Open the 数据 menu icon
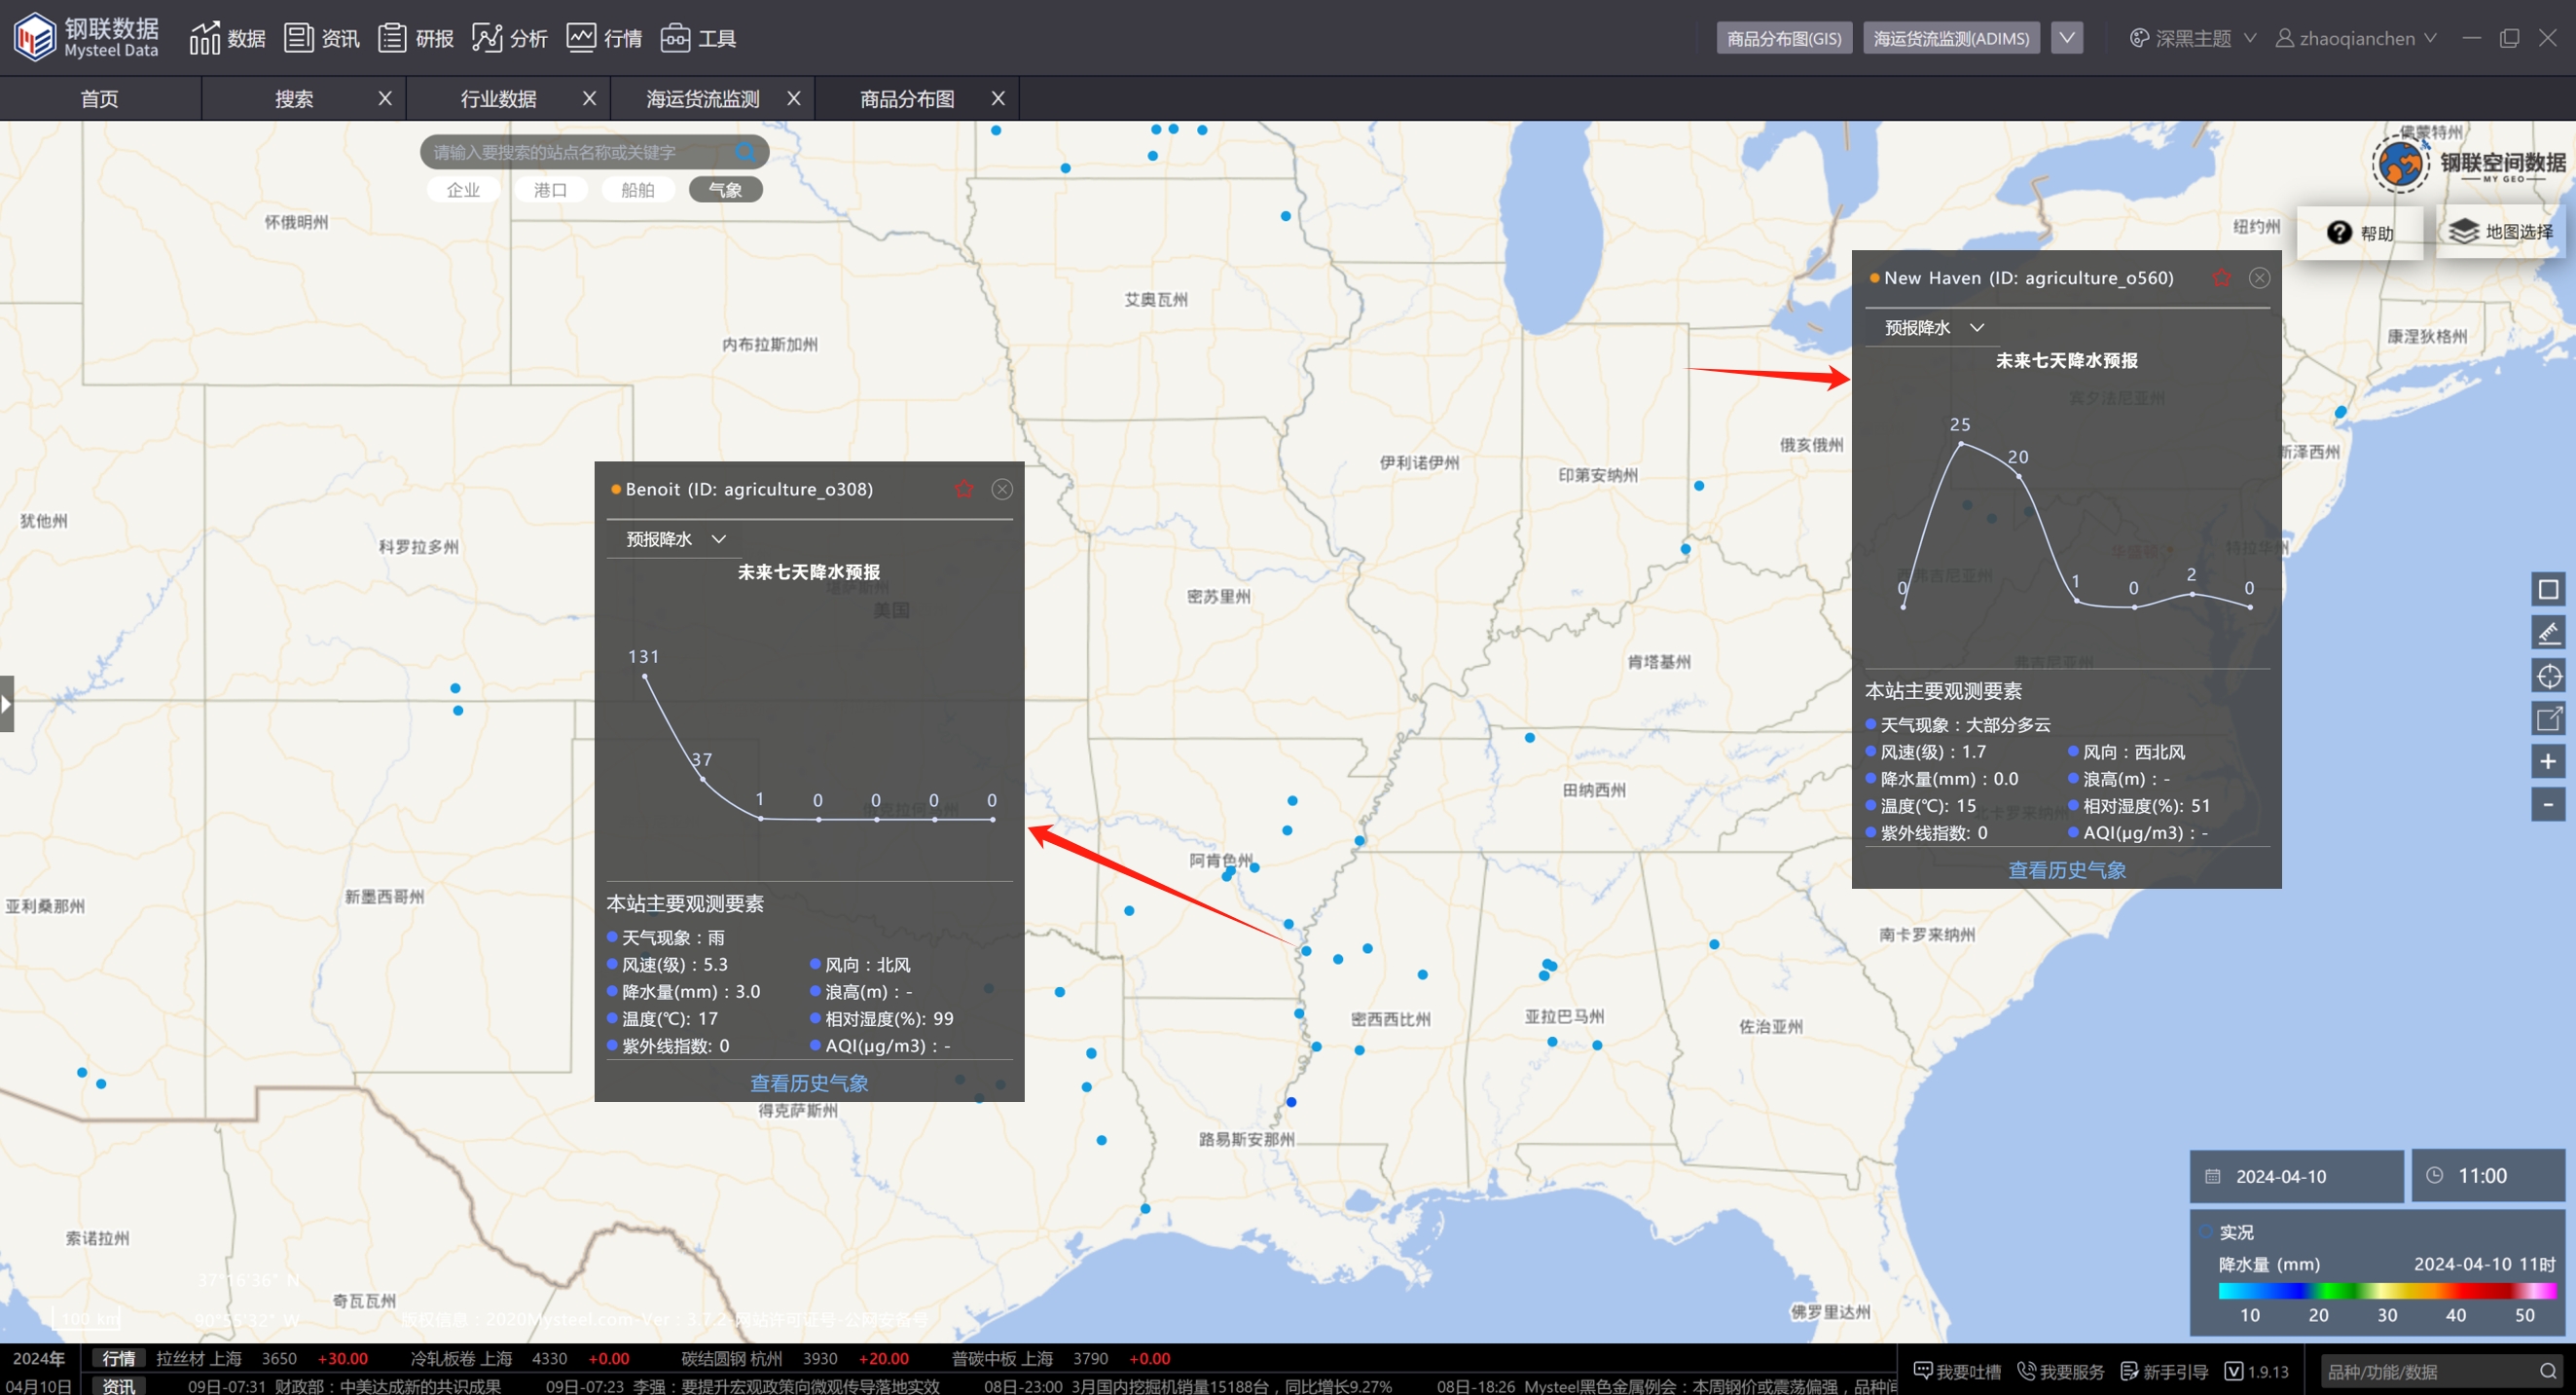This screenshot has width=2576, height=1395. click(204, 38)
